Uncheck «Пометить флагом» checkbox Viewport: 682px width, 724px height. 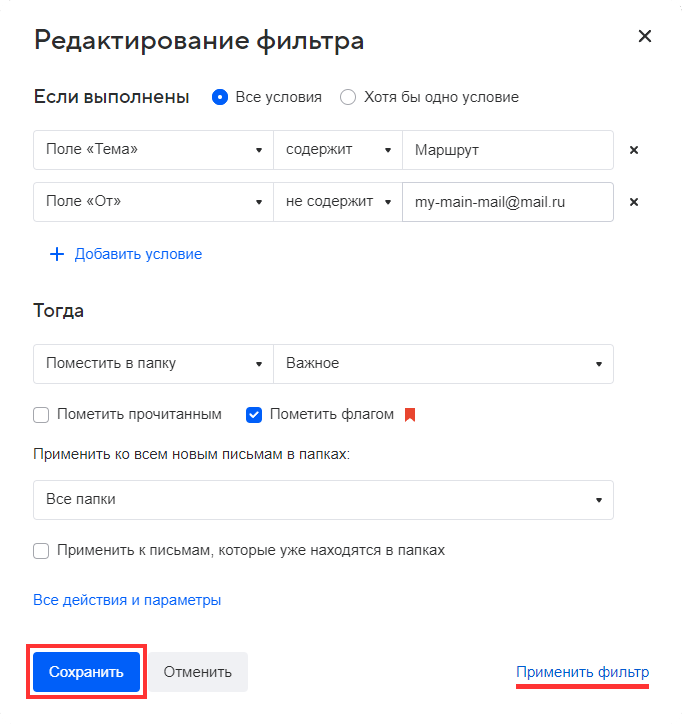pyautogui.click(x=254, y=414)
